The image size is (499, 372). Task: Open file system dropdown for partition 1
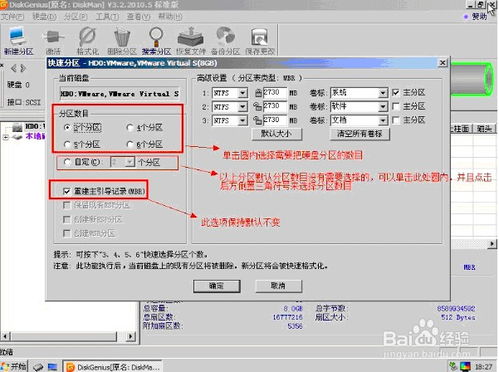(x=243, y=93)
